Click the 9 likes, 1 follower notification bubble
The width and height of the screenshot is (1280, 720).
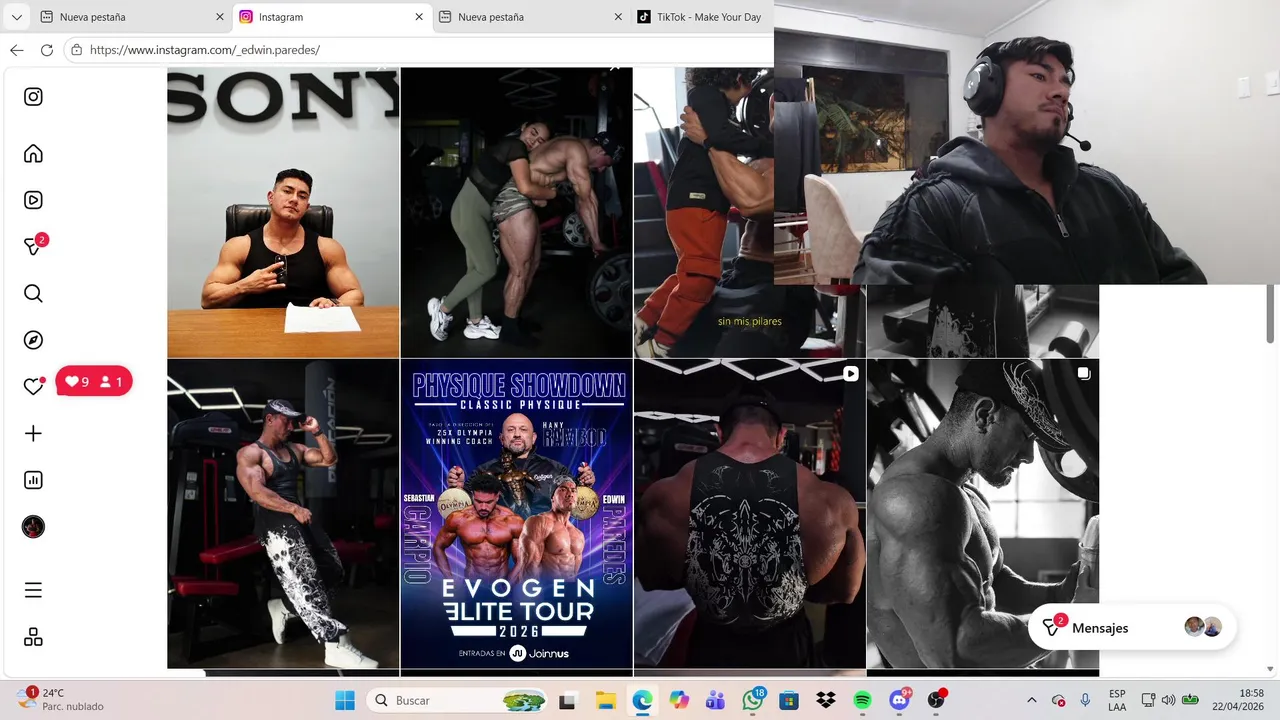[94, 381]
